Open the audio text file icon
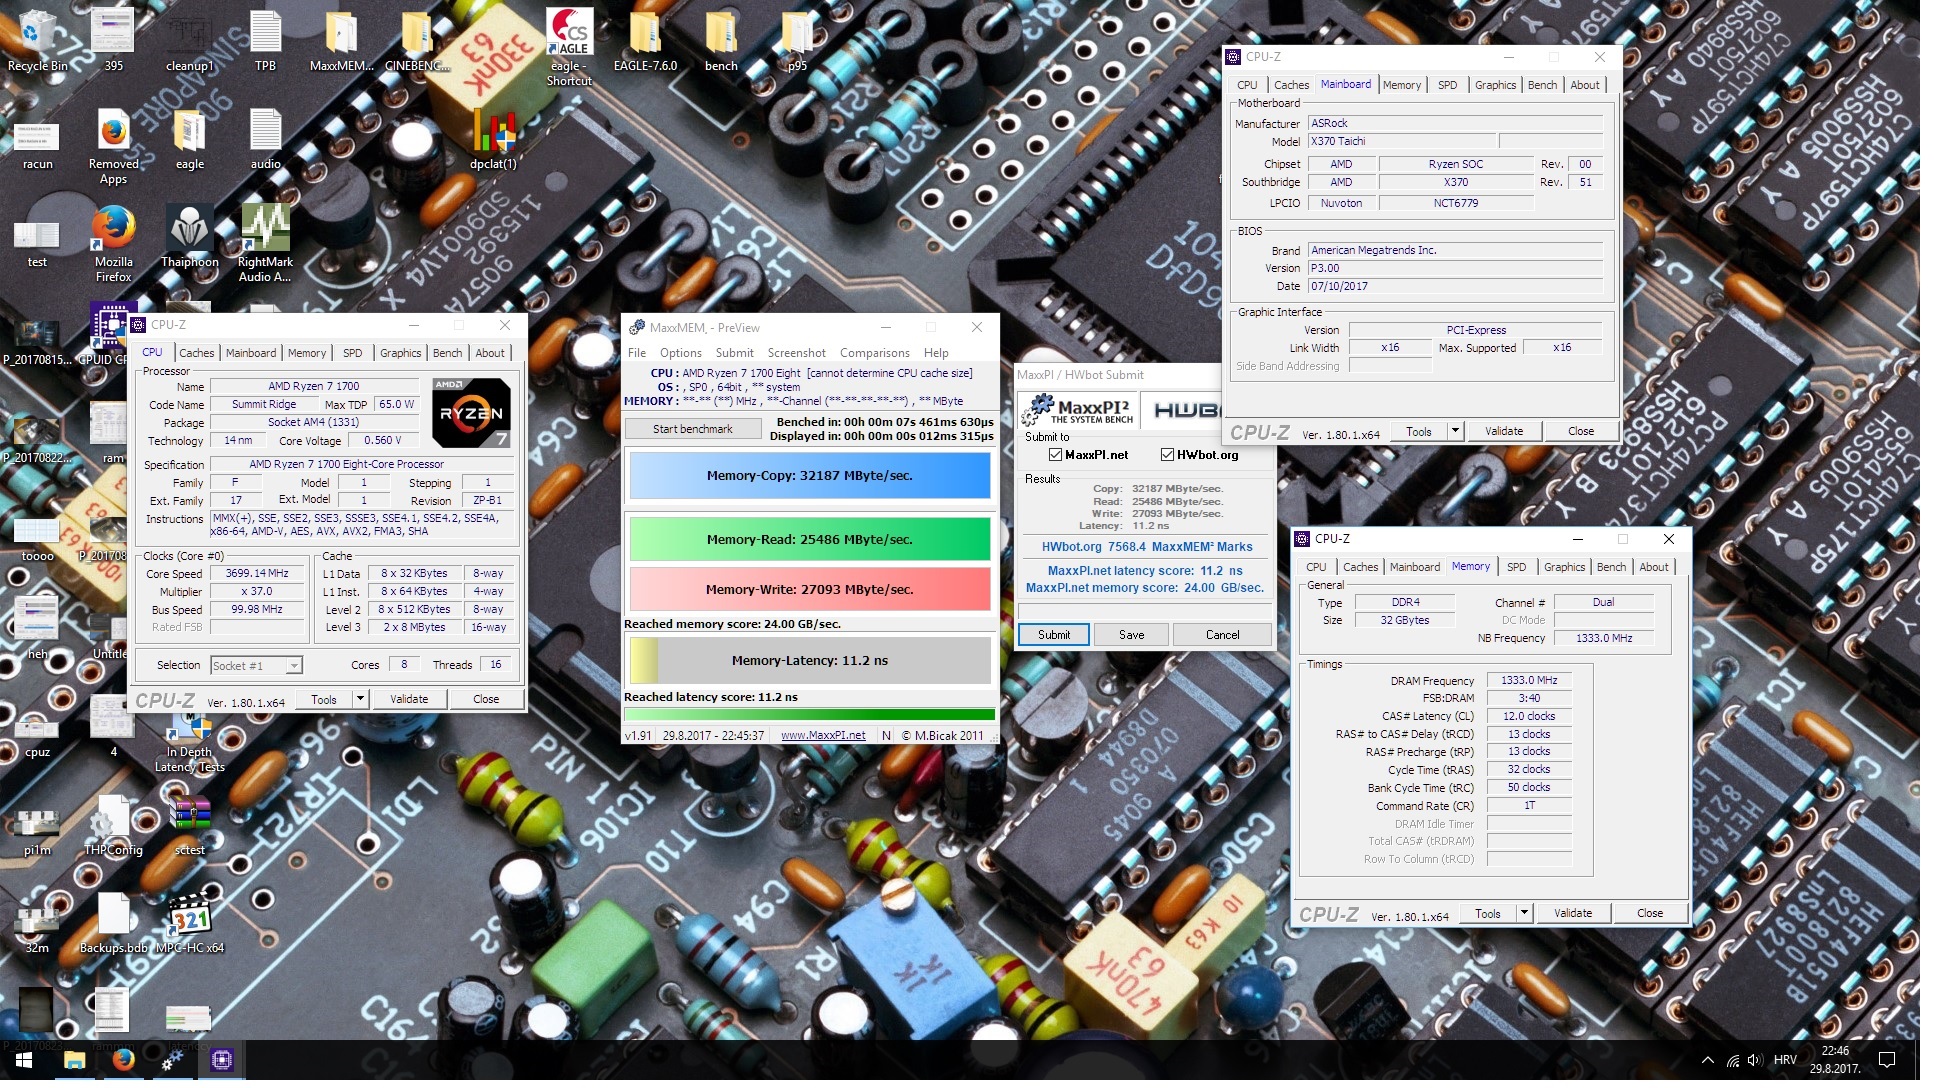The height and width of the screenshot is (1088, 1934). [x=265, y=138]
